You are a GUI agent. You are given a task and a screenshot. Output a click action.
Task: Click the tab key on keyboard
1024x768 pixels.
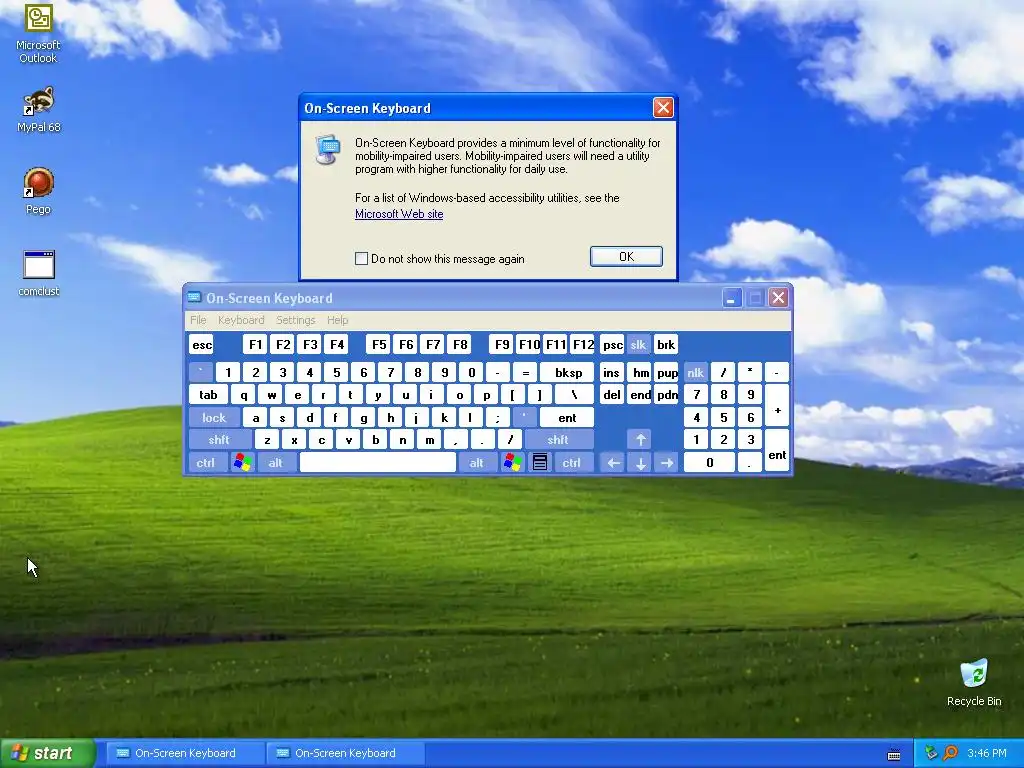[x=208, y=394]
